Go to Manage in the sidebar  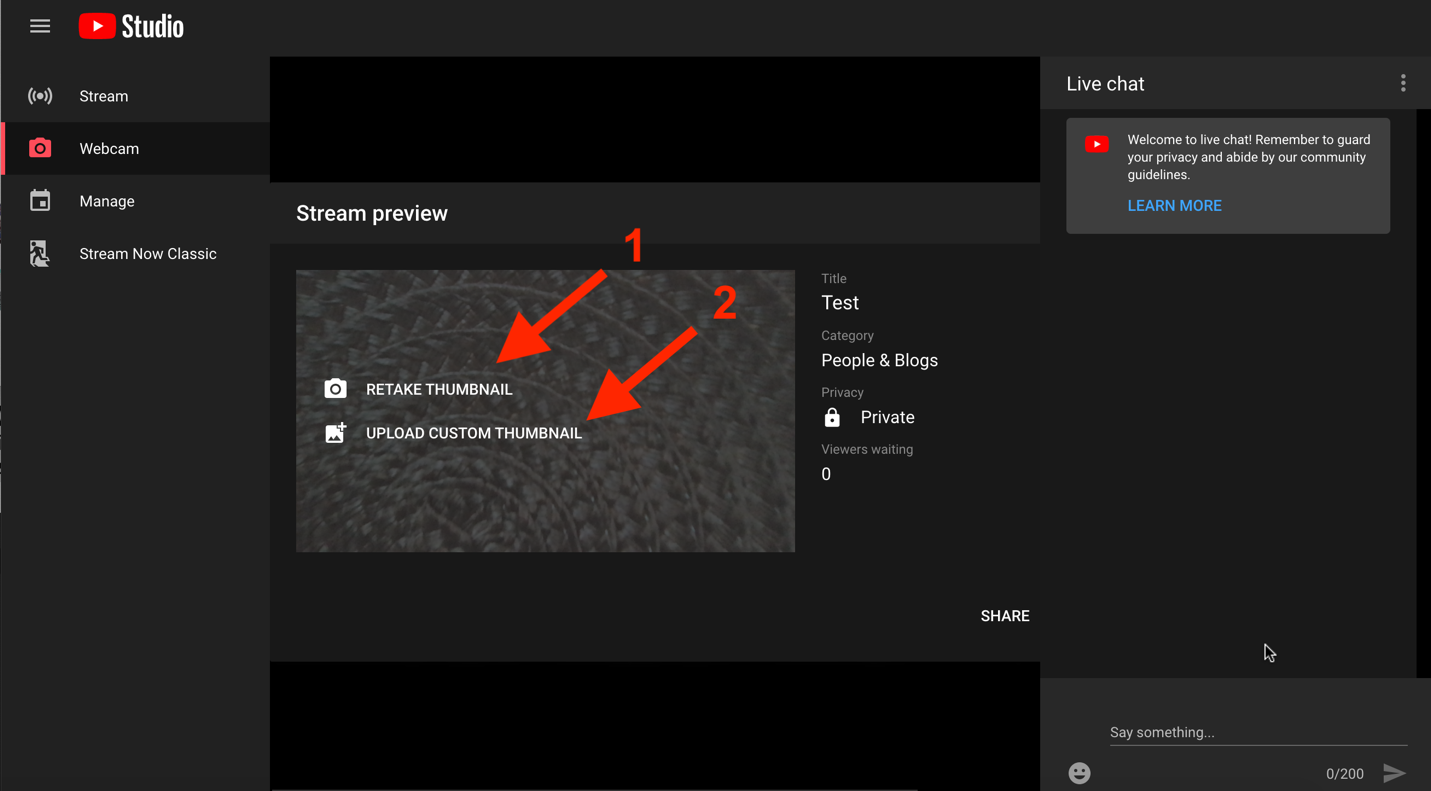tap(107, 201)
